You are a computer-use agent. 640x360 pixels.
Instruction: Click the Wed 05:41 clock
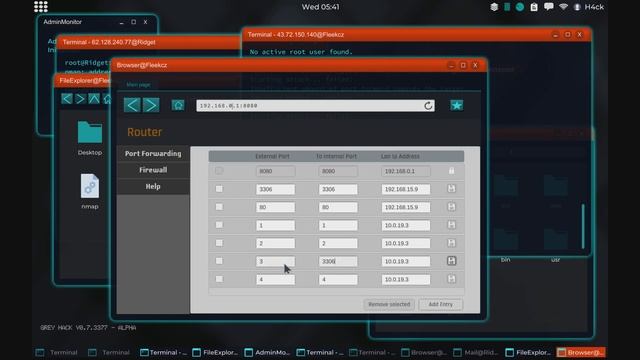click(x=320, y=7)
